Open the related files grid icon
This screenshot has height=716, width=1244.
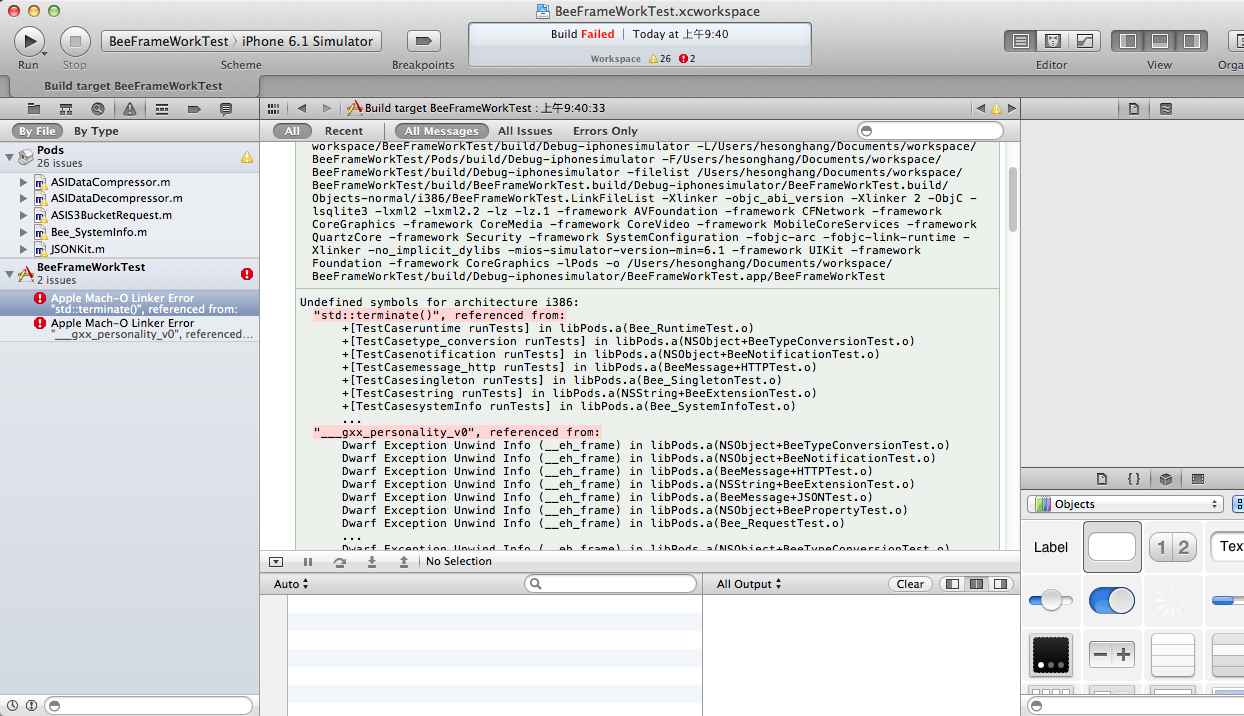[275, 108]
